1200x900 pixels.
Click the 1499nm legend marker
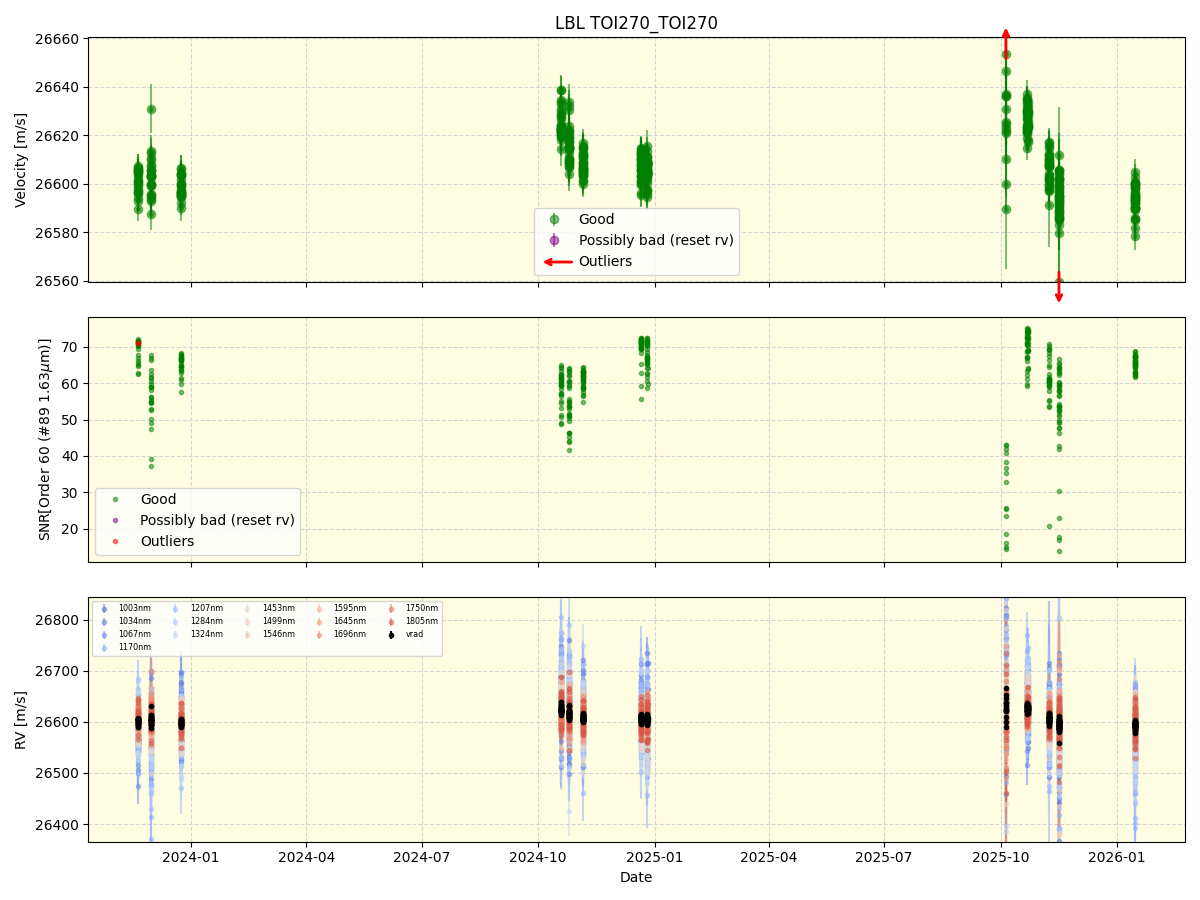248,621
